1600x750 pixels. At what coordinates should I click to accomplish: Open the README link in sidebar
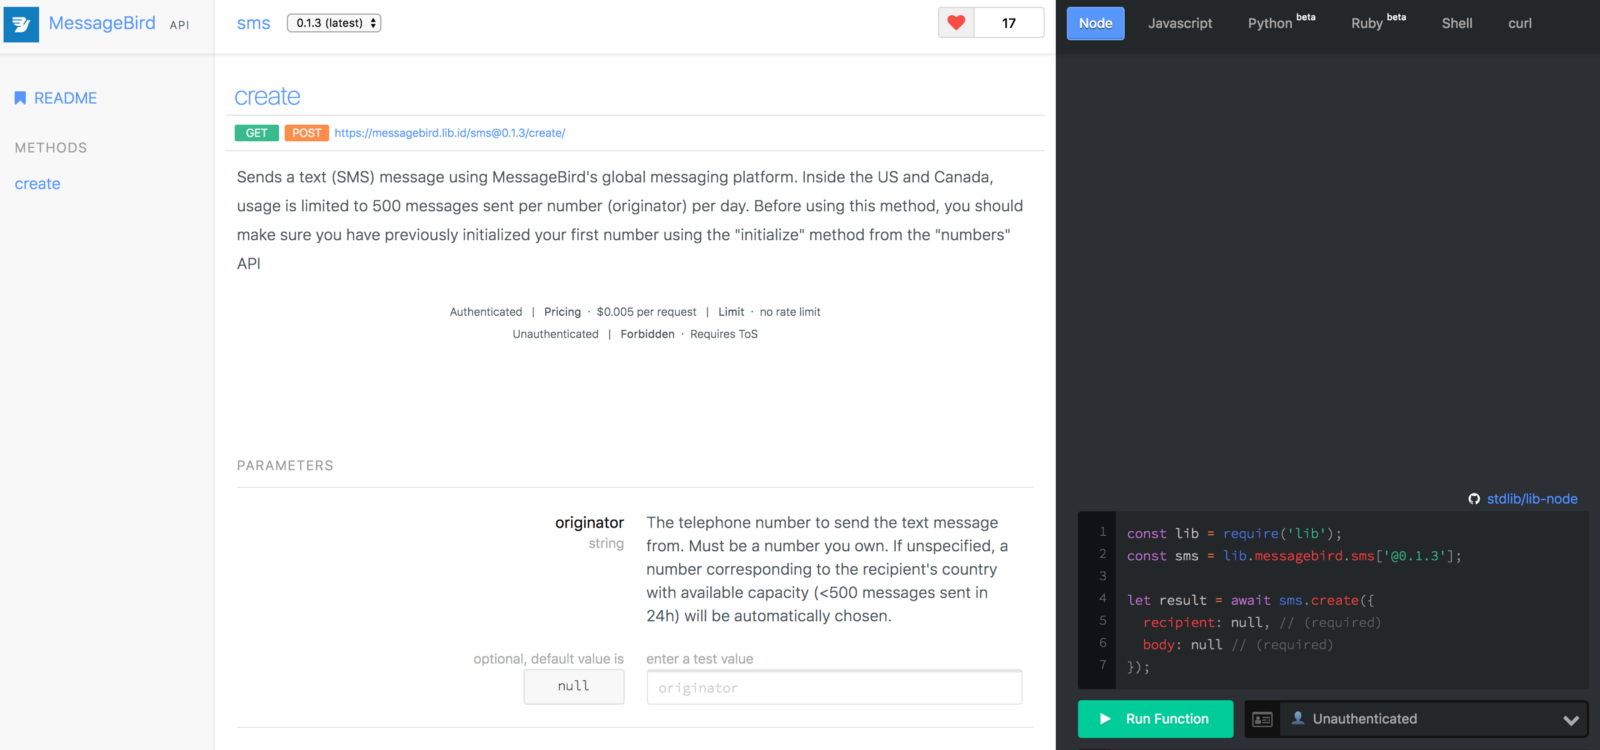[65, 98]
